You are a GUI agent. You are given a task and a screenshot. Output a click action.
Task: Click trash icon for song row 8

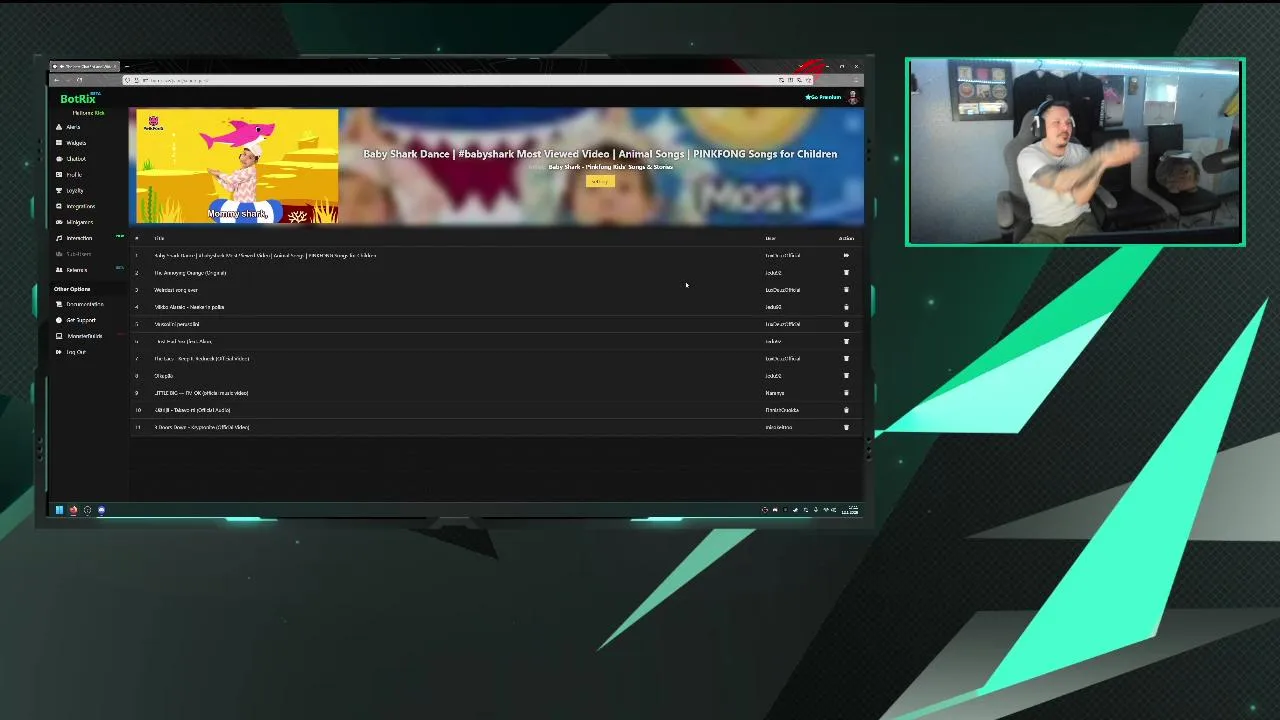[846, 376]
